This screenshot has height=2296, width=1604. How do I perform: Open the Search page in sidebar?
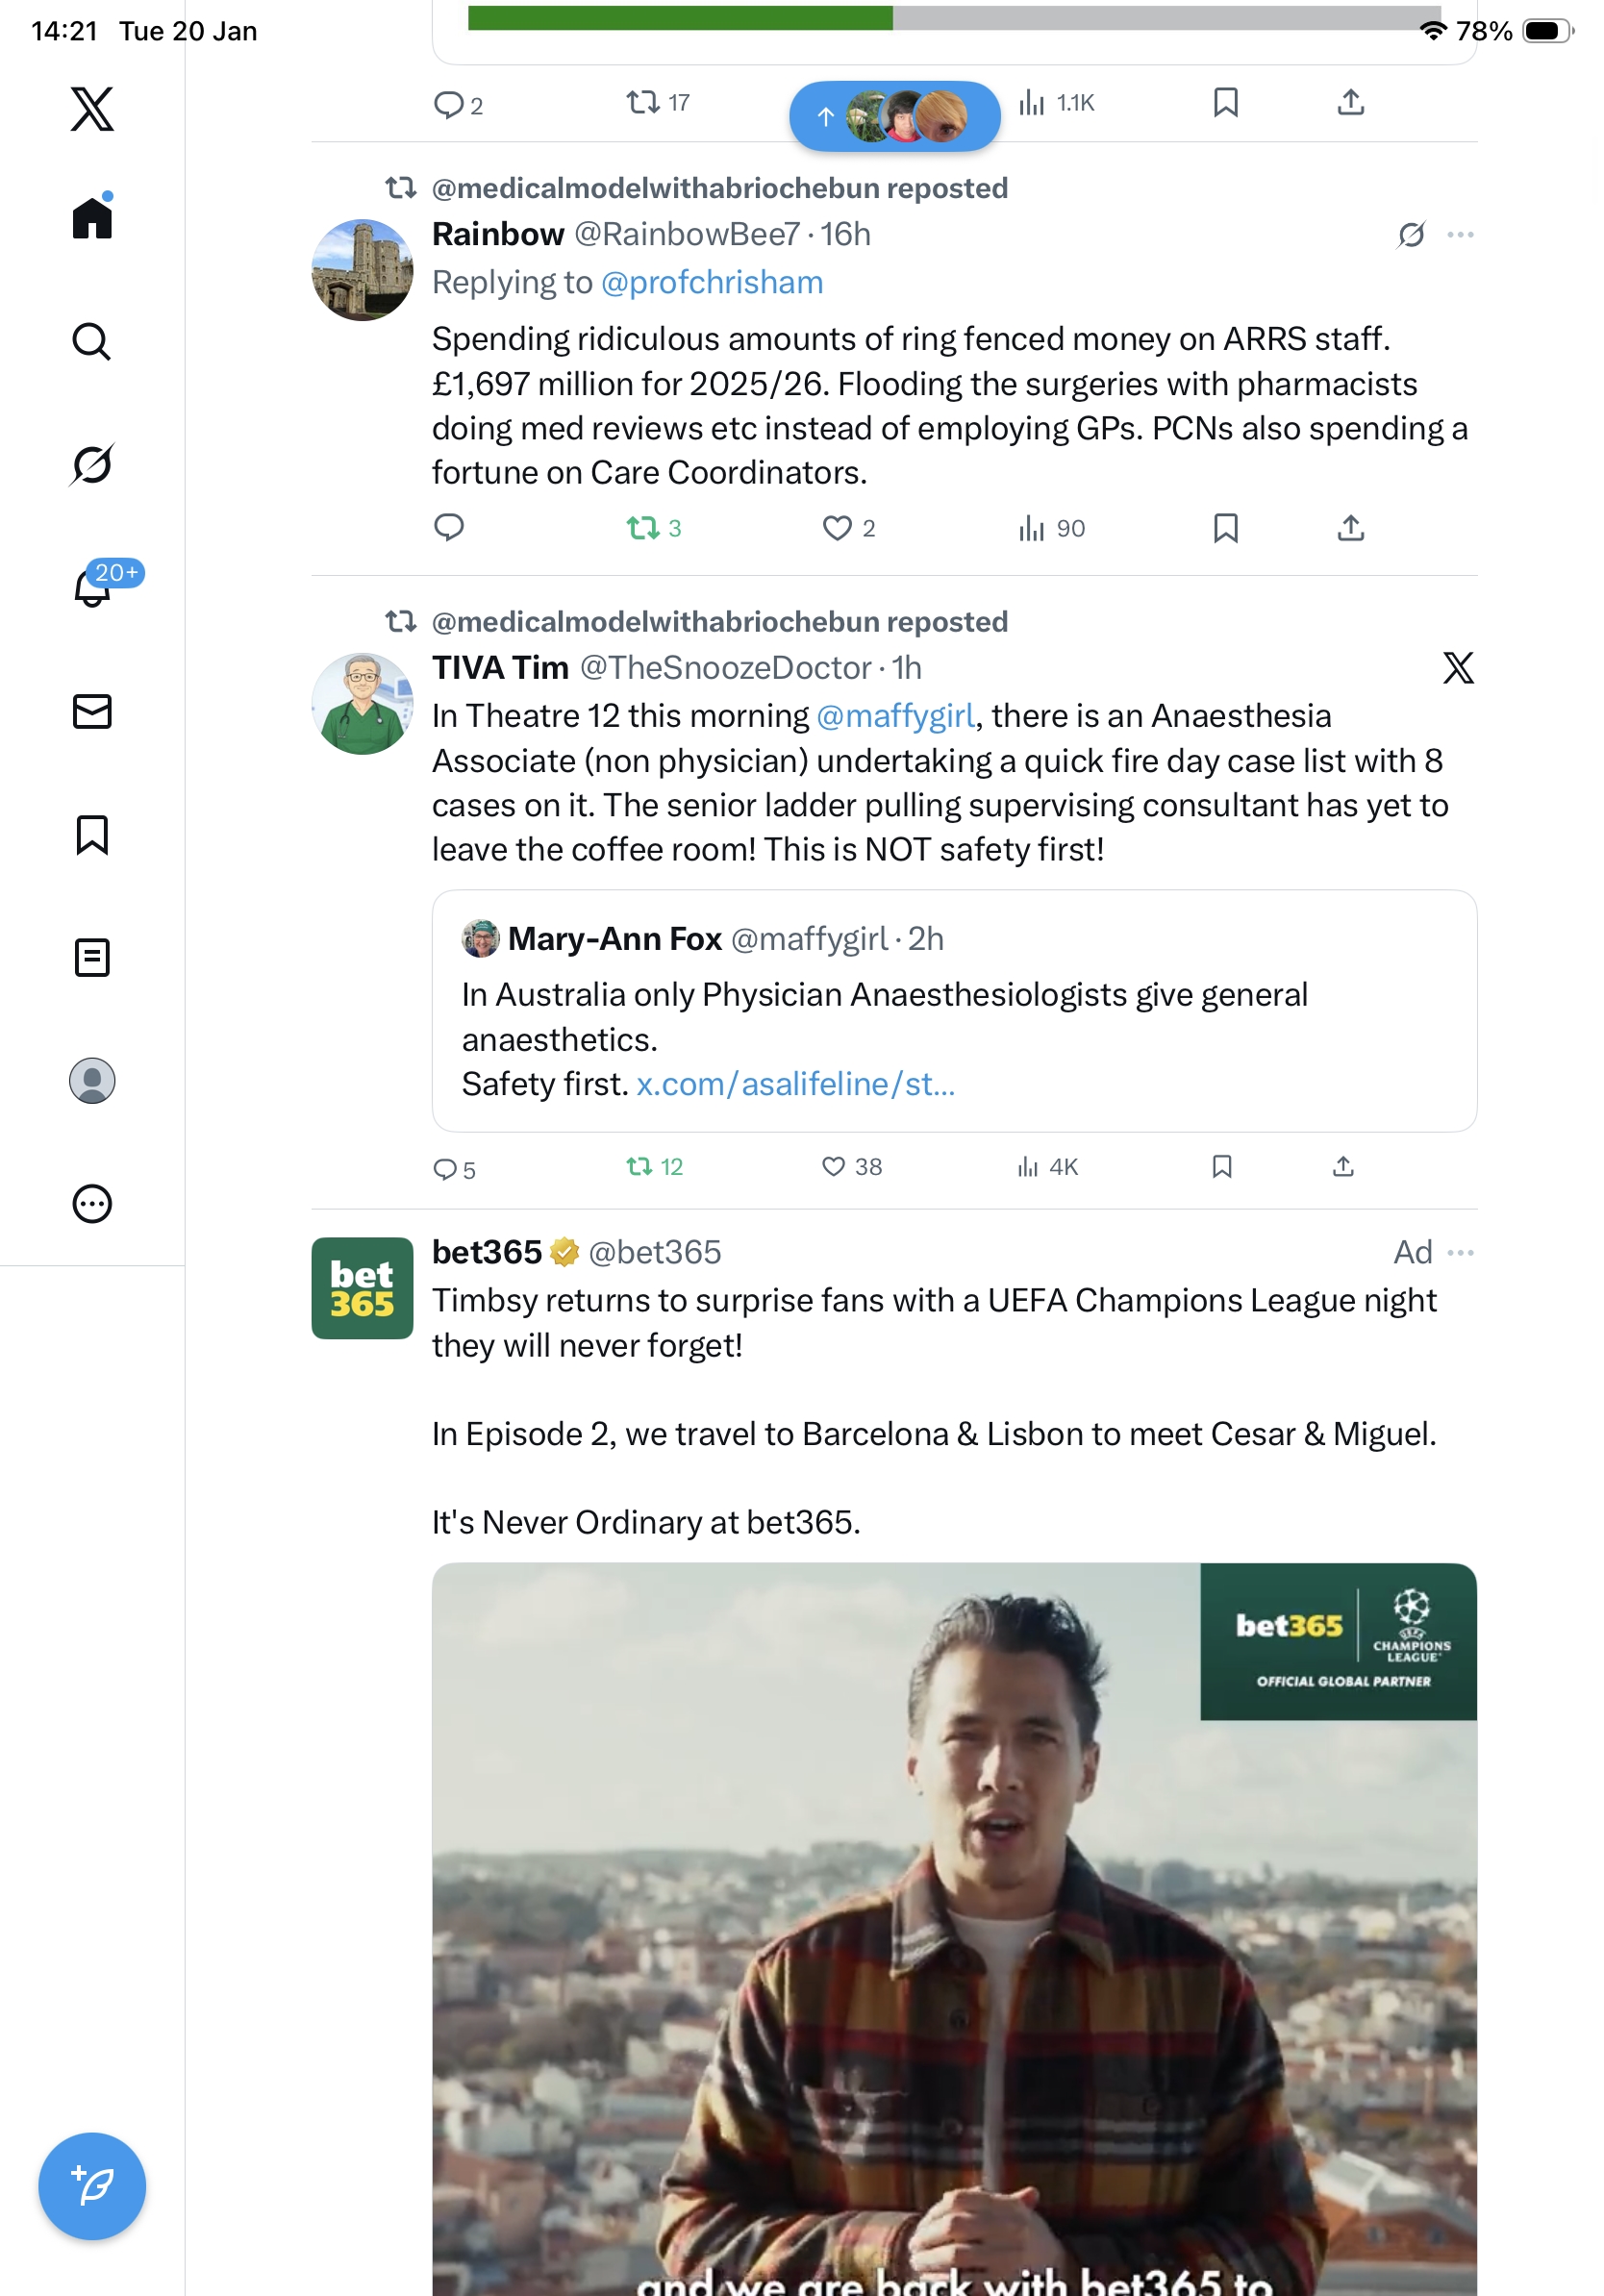[92, 341]
